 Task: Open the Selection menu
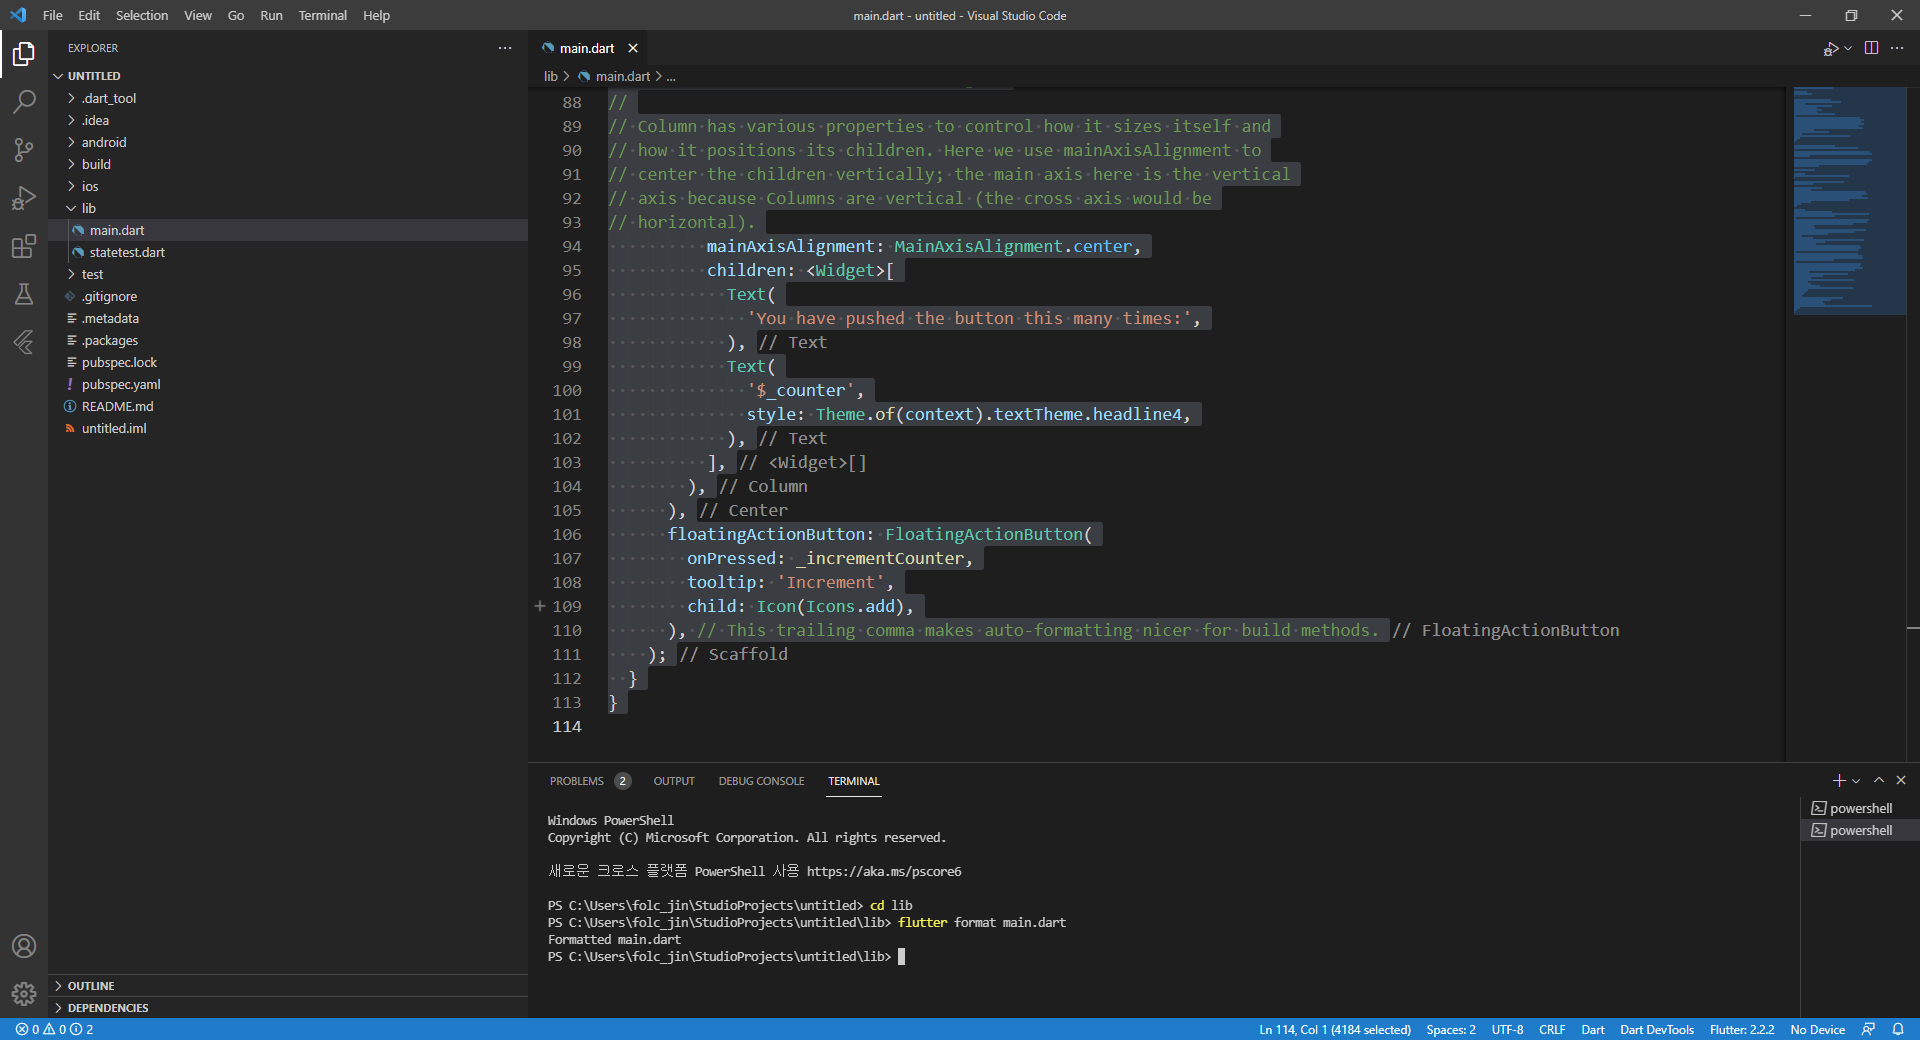pos(142,15)
